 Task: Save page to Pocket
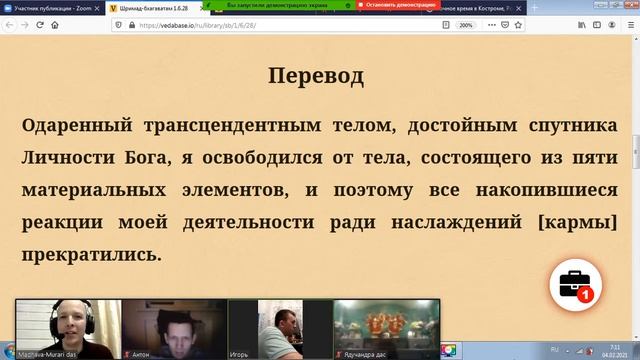[505, 25]
